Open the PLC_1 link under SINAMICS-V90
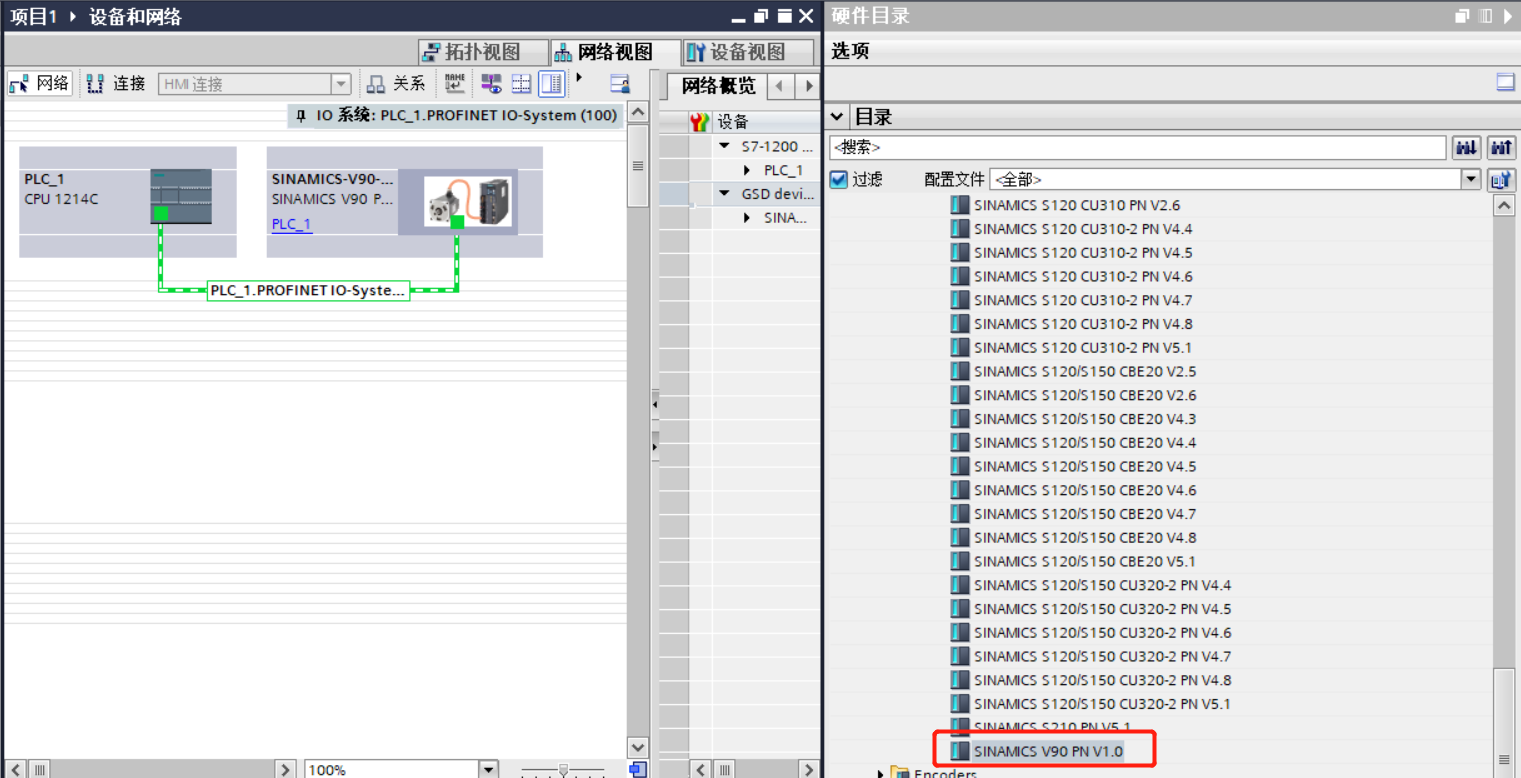The height and width of the screenshot is (778, 1521). click(x=292, y=224)
